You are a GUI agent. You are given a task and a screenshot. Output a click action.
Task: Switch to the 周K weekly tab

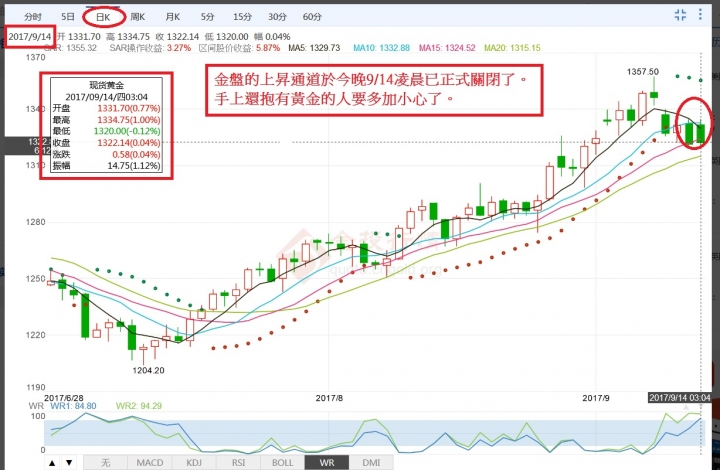[138, 17]
